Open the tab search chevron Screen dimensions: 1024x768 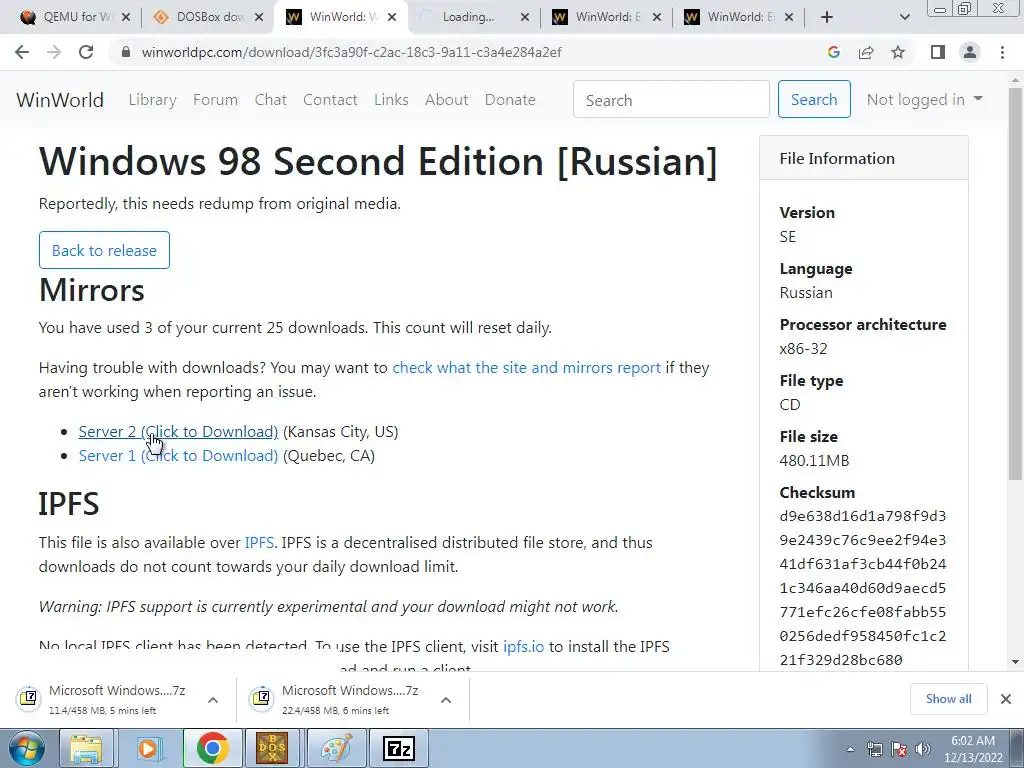pos(904,17)
